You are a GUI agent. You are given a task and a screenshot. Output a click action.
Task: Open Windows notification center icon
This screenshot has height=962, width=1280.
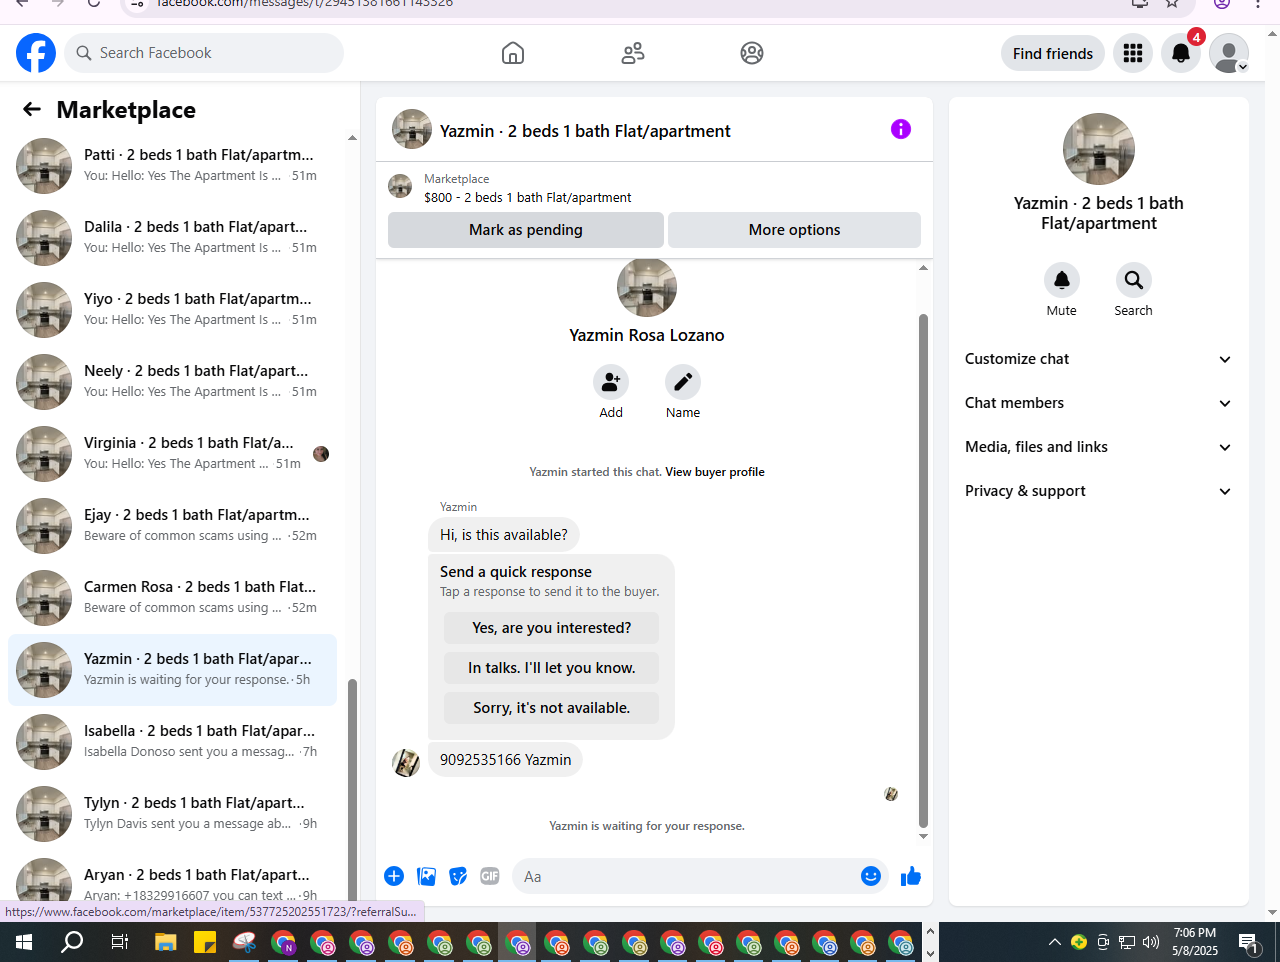coord(1248,942)
